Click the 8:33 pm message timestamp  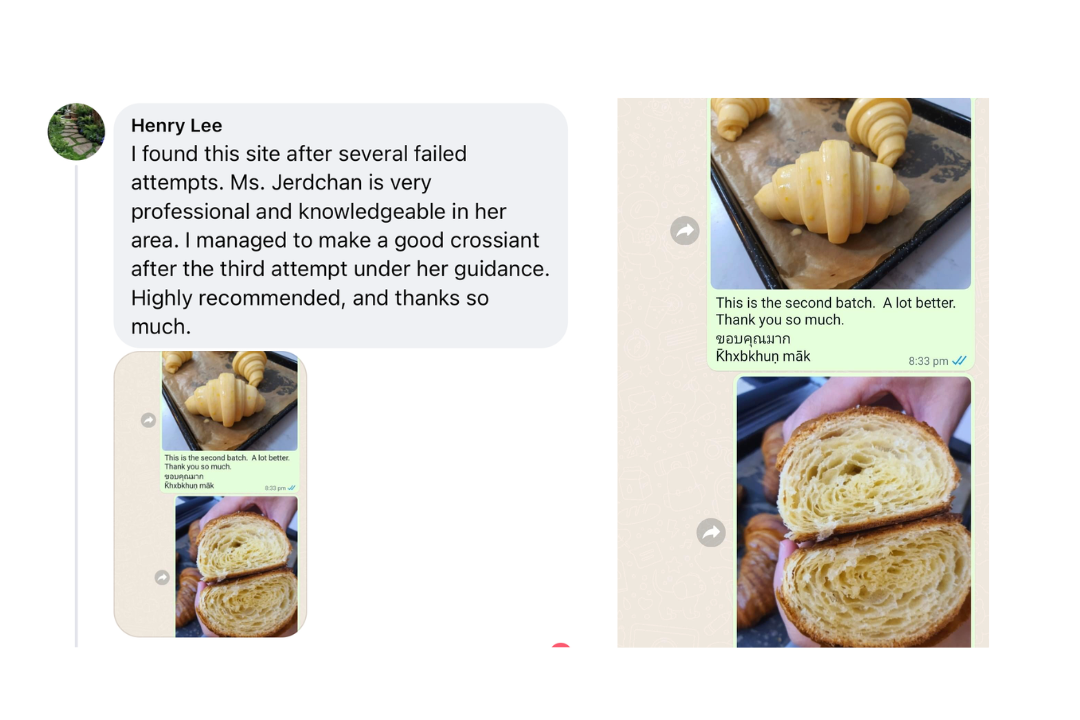click(x=928, y=361)
